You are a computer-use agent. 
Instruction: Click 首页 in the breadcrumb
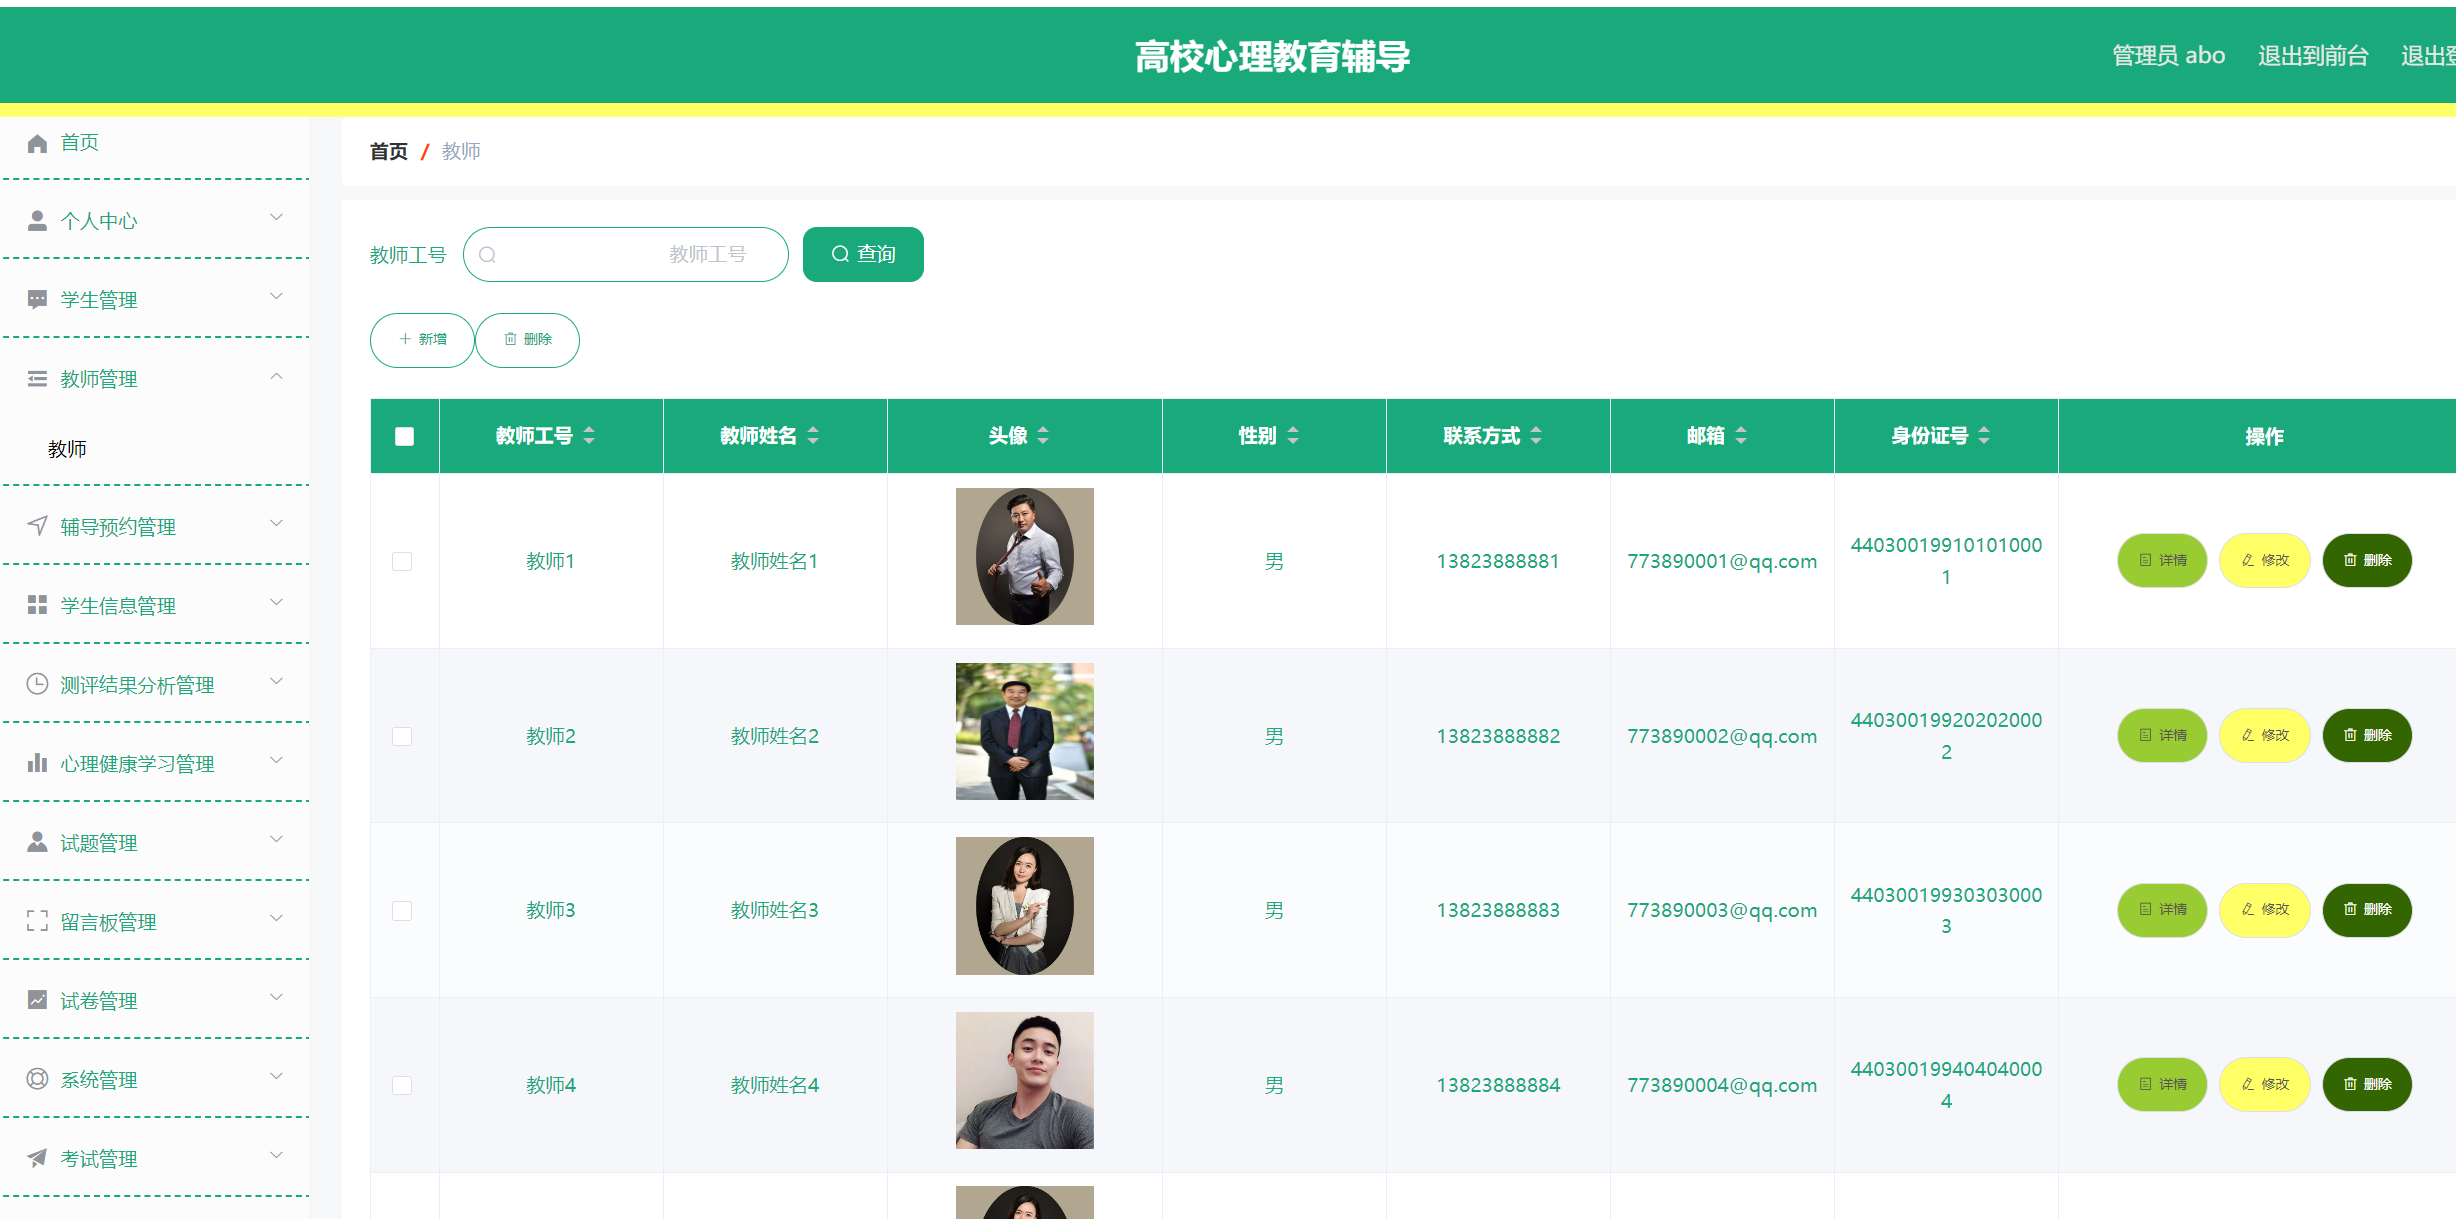389,151
